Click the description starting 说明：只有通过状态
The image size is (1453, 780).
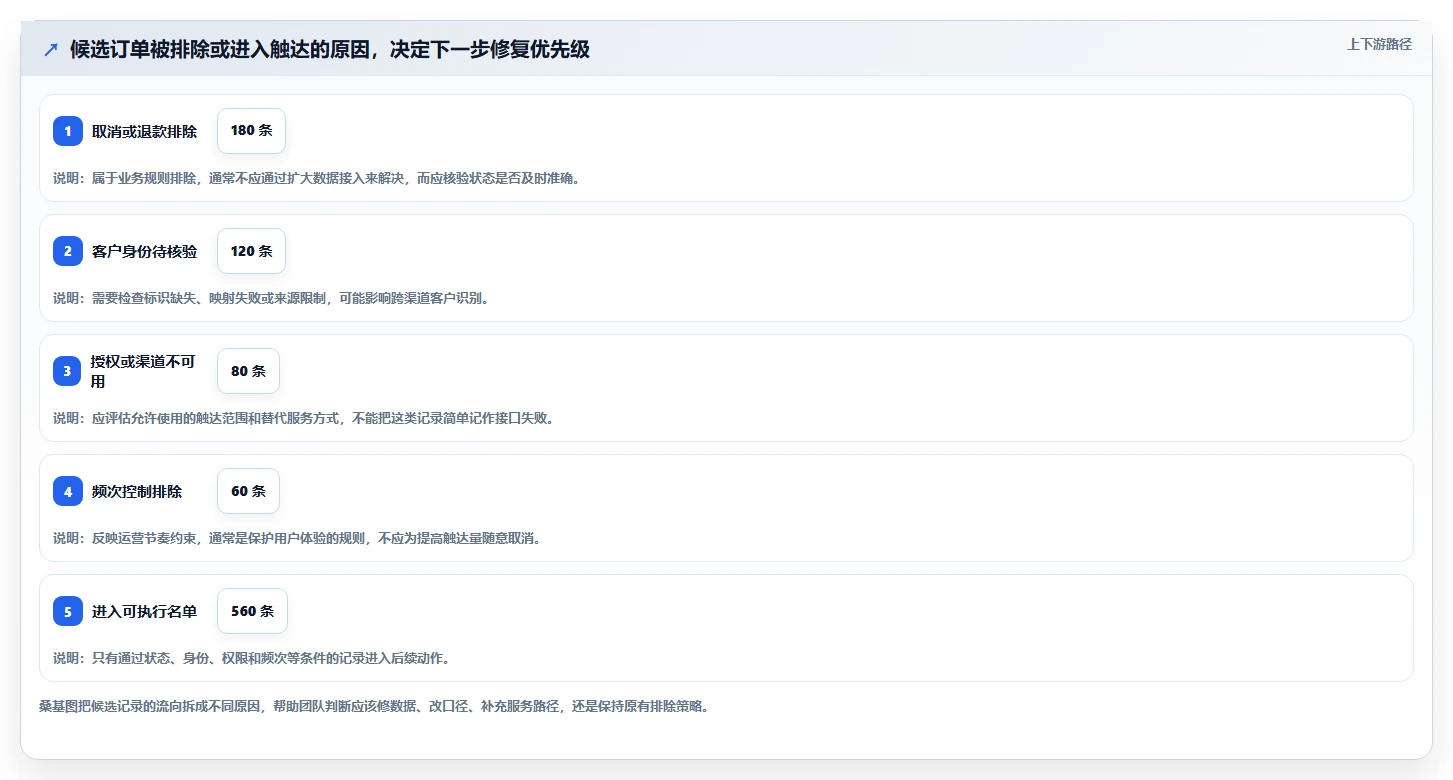(252, 658)
